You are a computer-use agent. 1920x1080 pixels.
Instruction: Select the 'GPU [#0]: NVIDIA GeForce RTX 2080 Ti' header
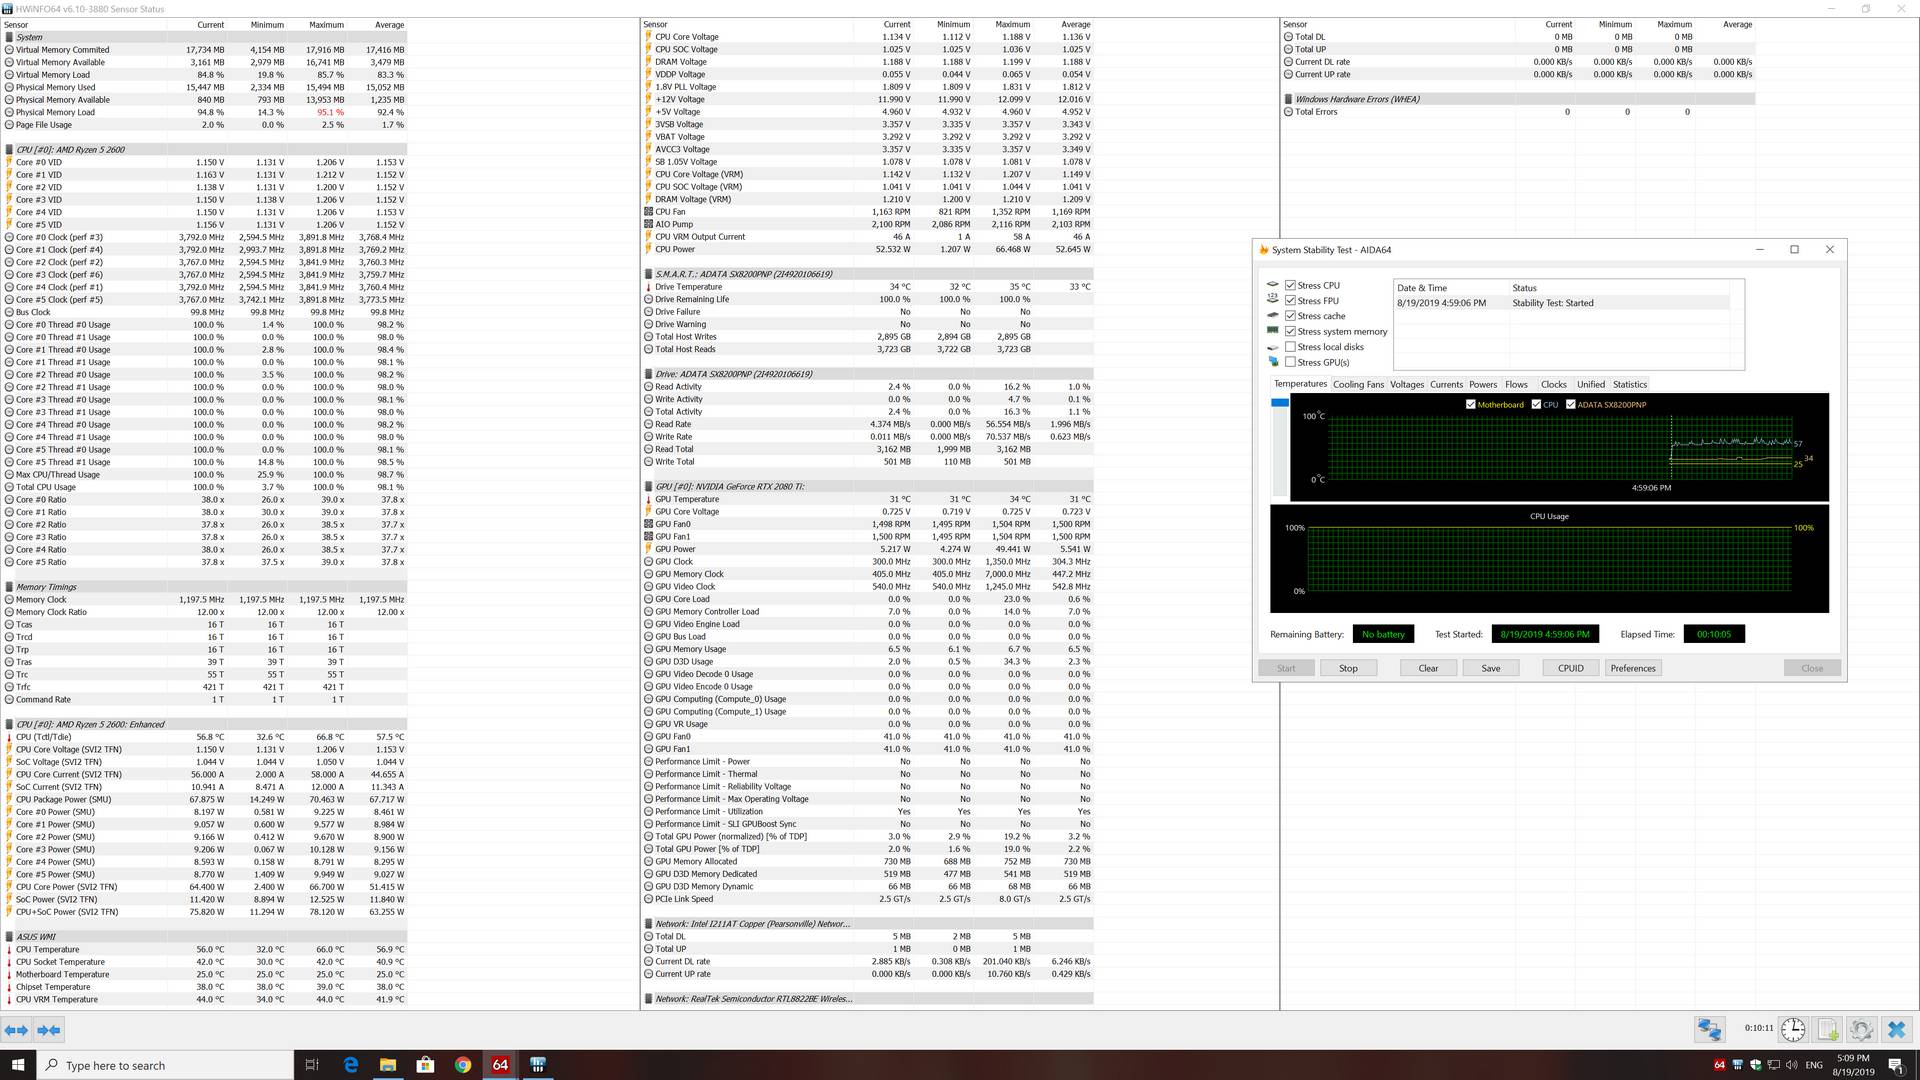868,487
